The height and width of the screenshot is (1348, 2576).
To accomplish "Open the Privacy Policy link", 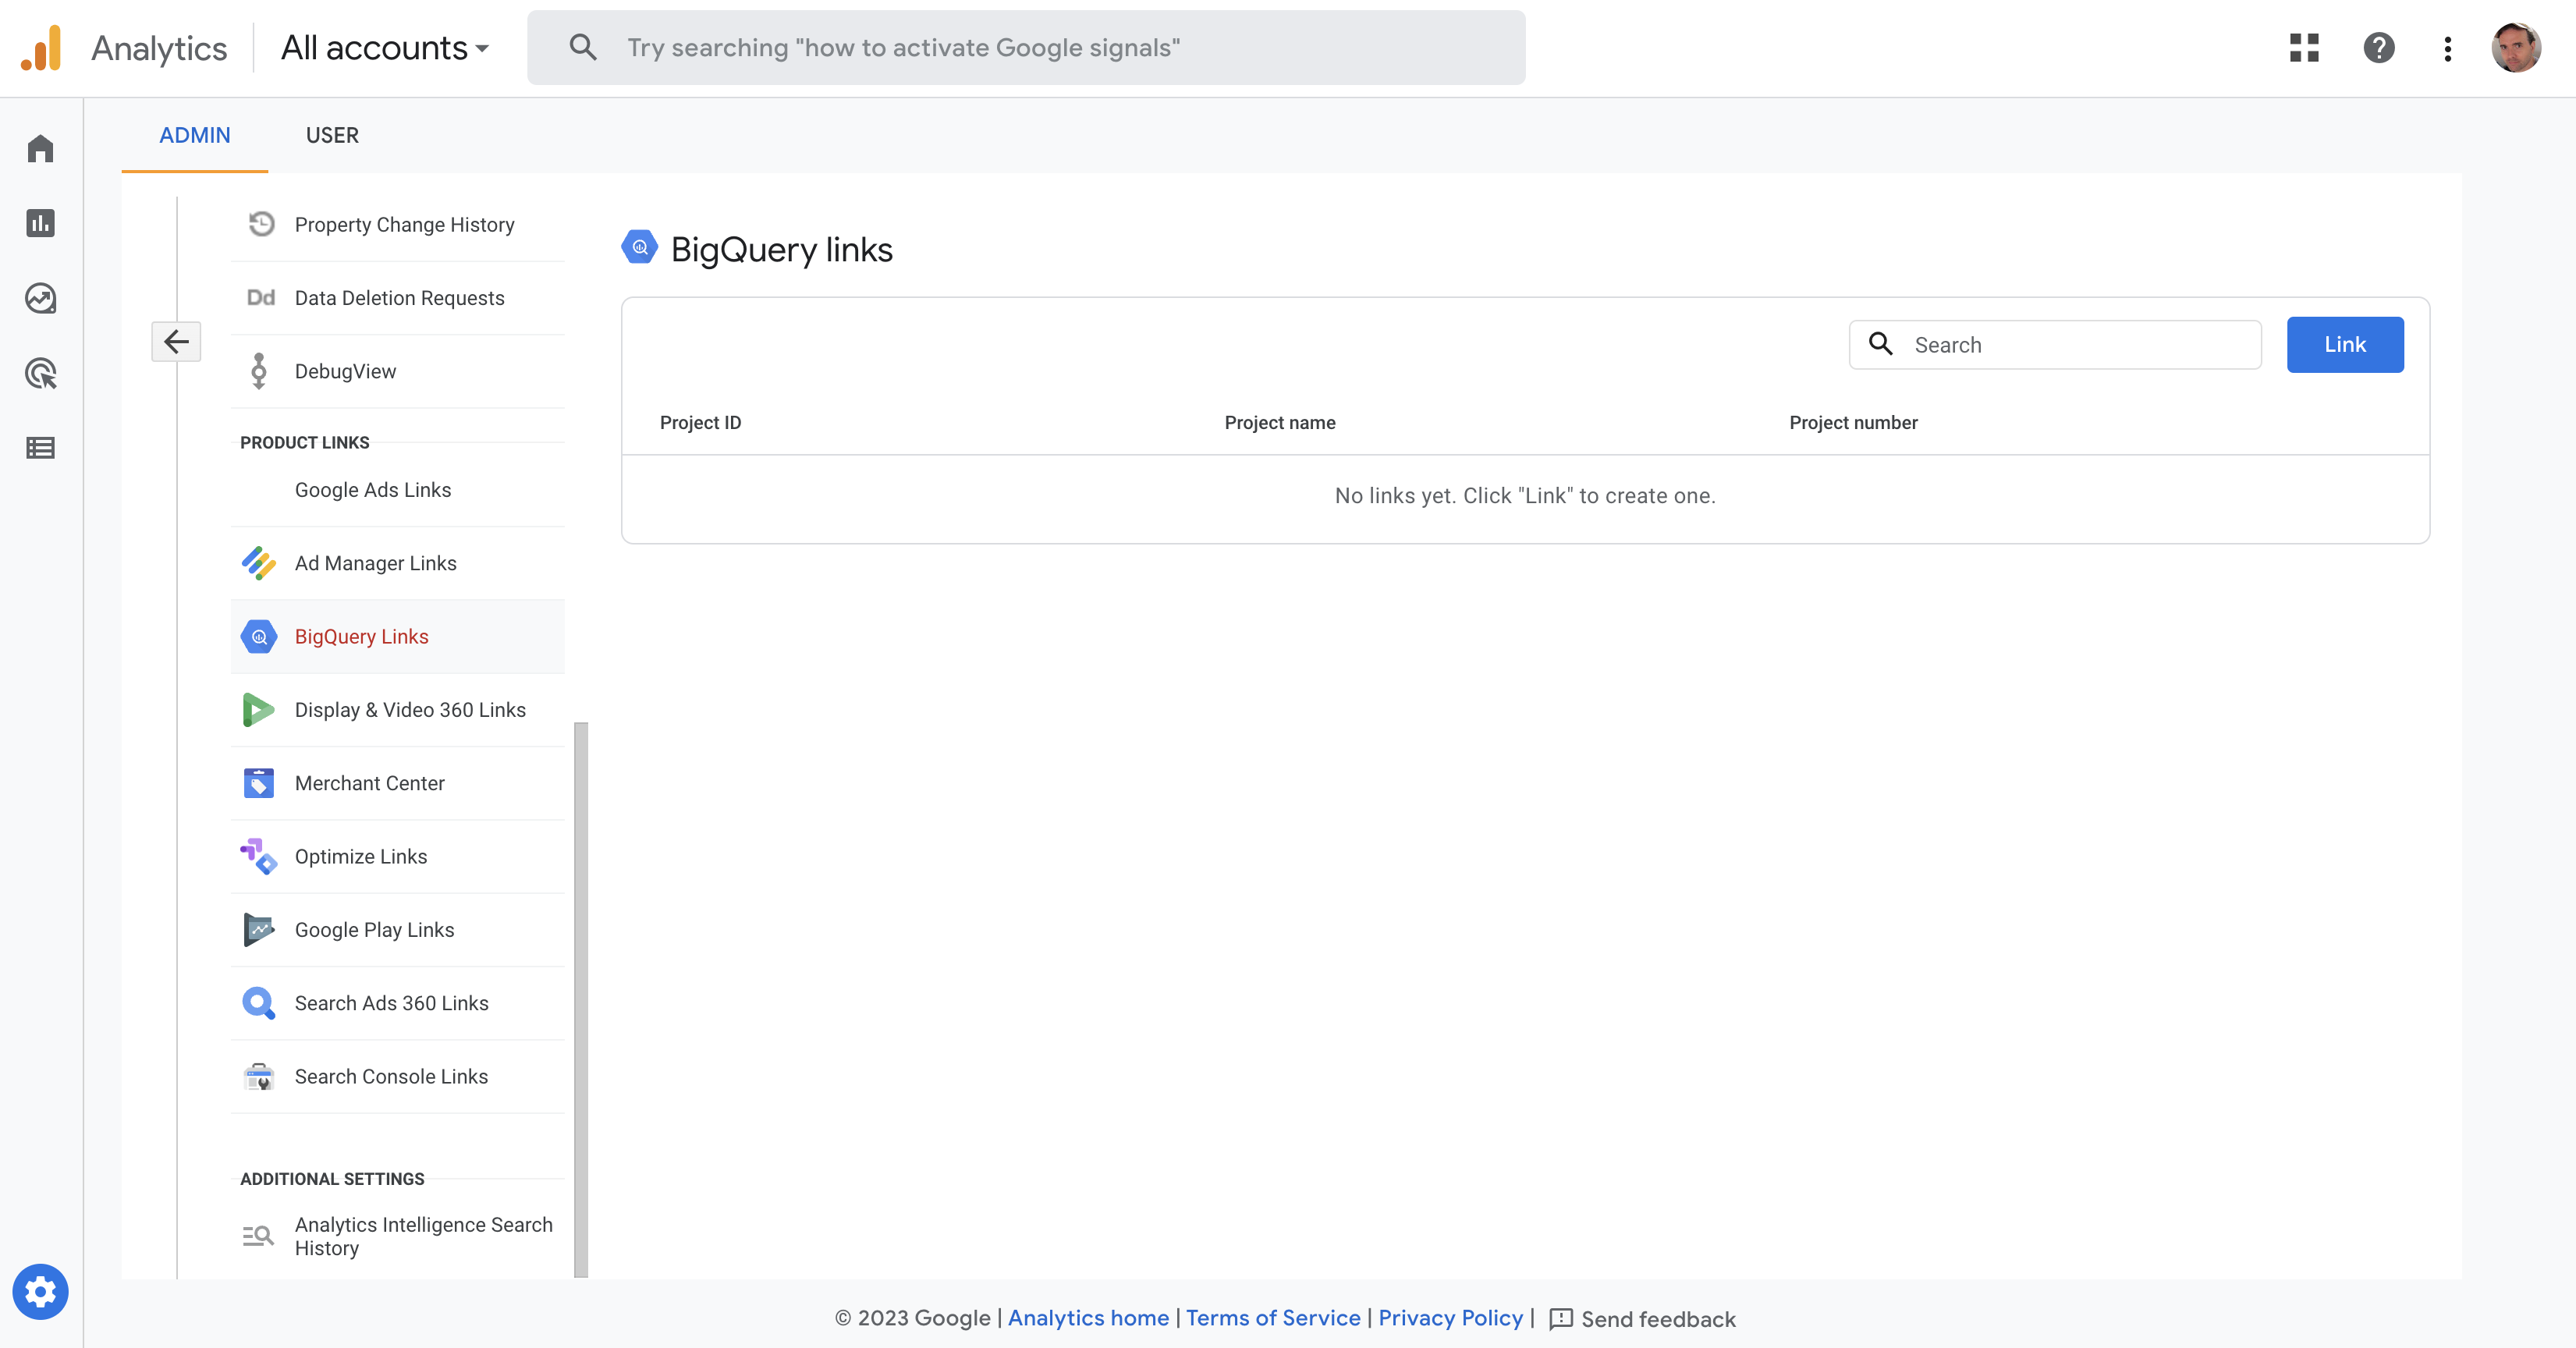I will tap(1450, 1318).
